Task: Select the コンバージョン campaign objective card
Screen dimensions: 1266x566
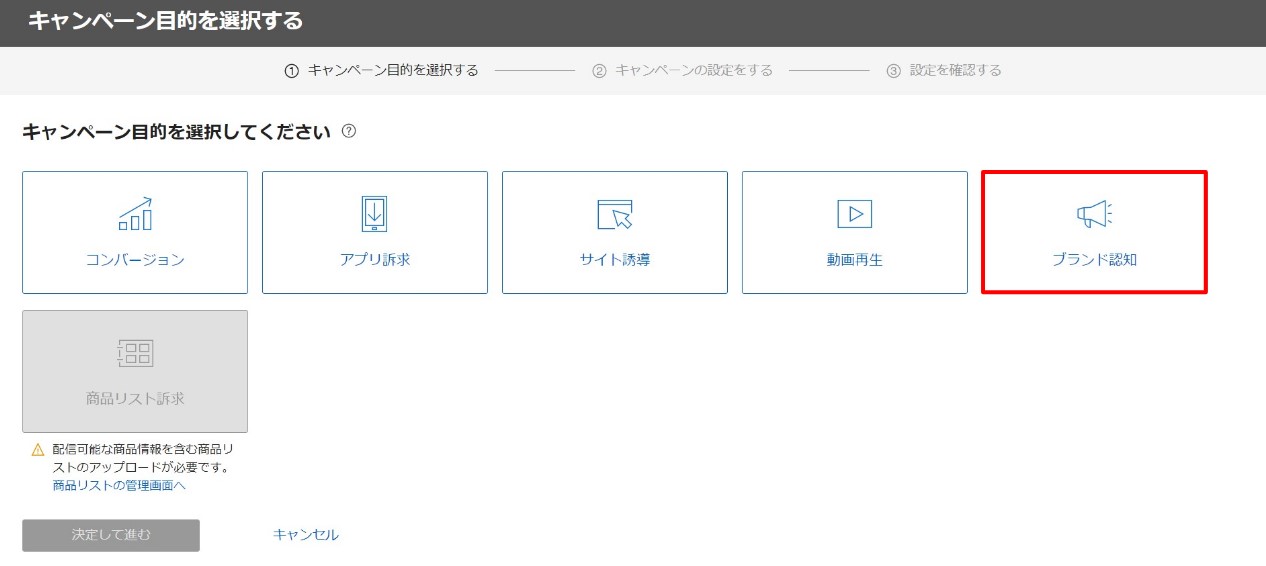Action: click(135, 232)
